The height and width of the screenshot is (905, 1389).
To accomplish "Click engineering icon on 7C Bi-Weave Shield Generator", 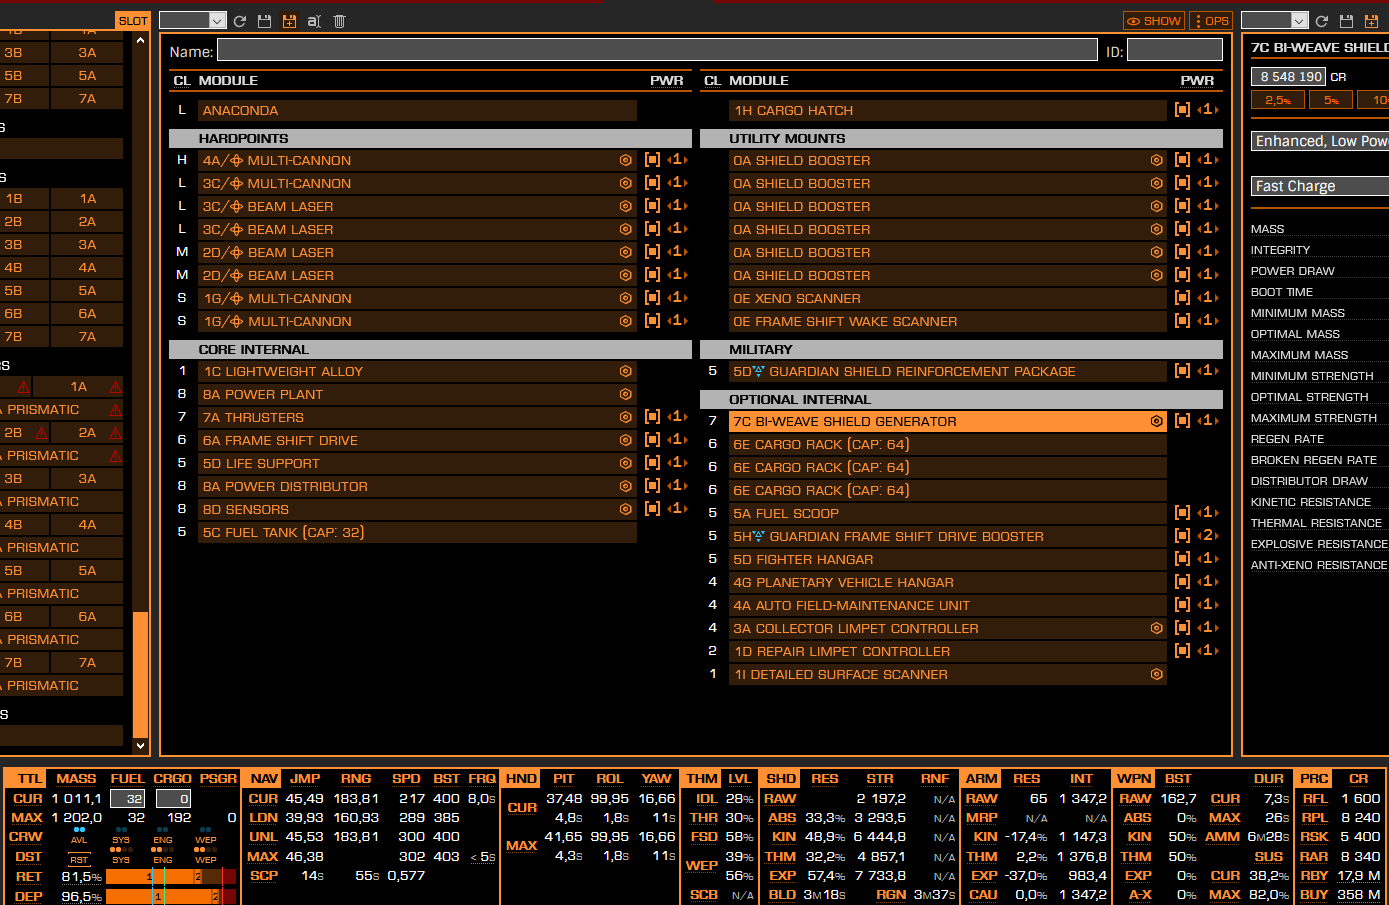I will coord(1157,421).
